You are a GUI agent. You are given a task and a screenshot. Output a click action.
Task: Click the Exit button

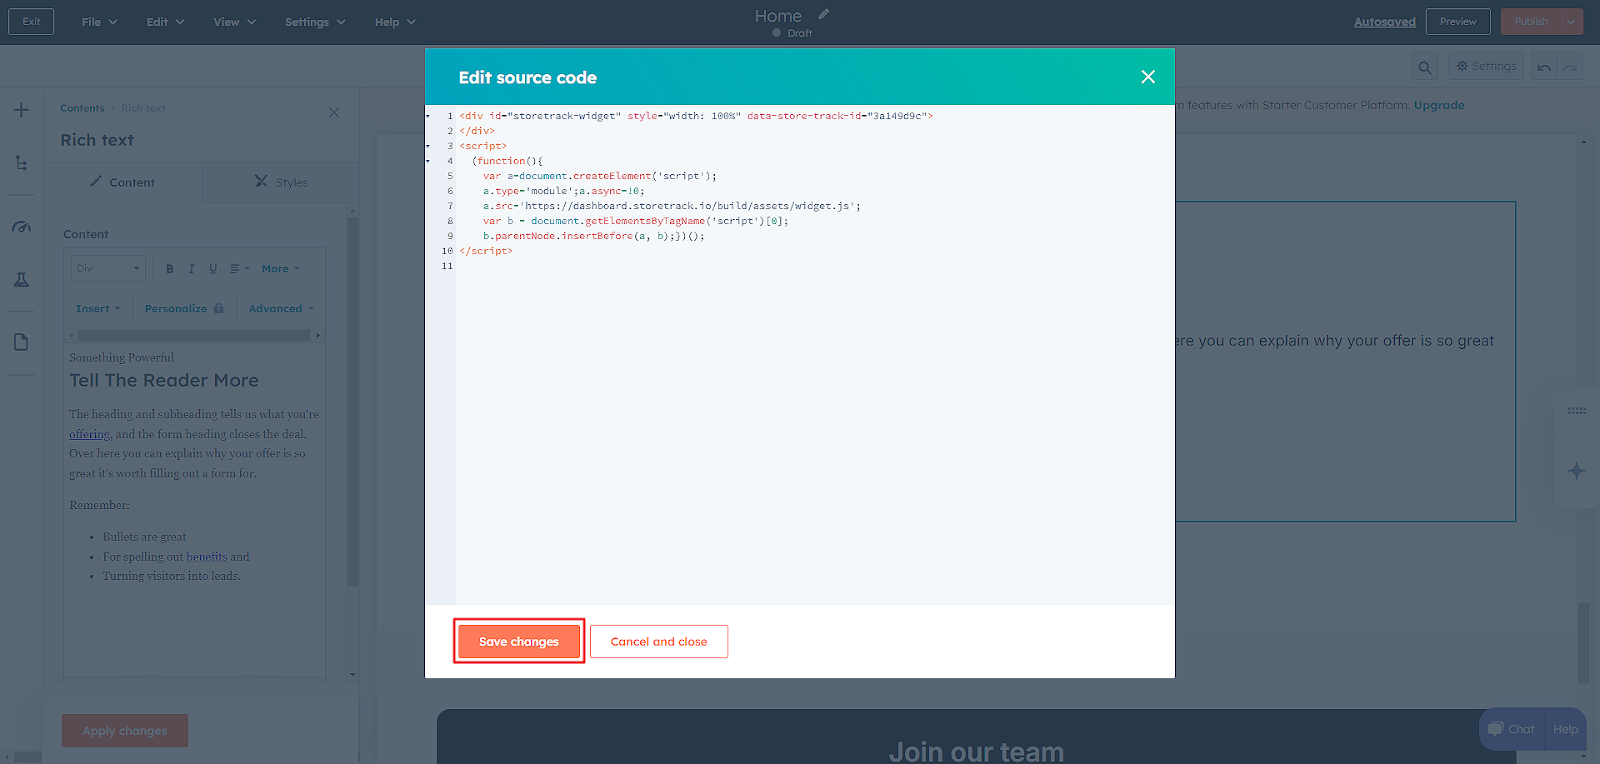click(x=31, y=22)
